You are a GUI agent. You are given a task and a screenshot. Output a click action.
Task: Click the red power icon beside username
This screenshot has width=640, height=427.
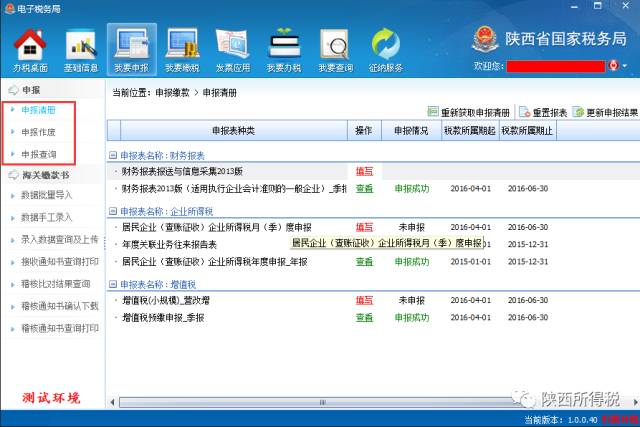point(613,65)
